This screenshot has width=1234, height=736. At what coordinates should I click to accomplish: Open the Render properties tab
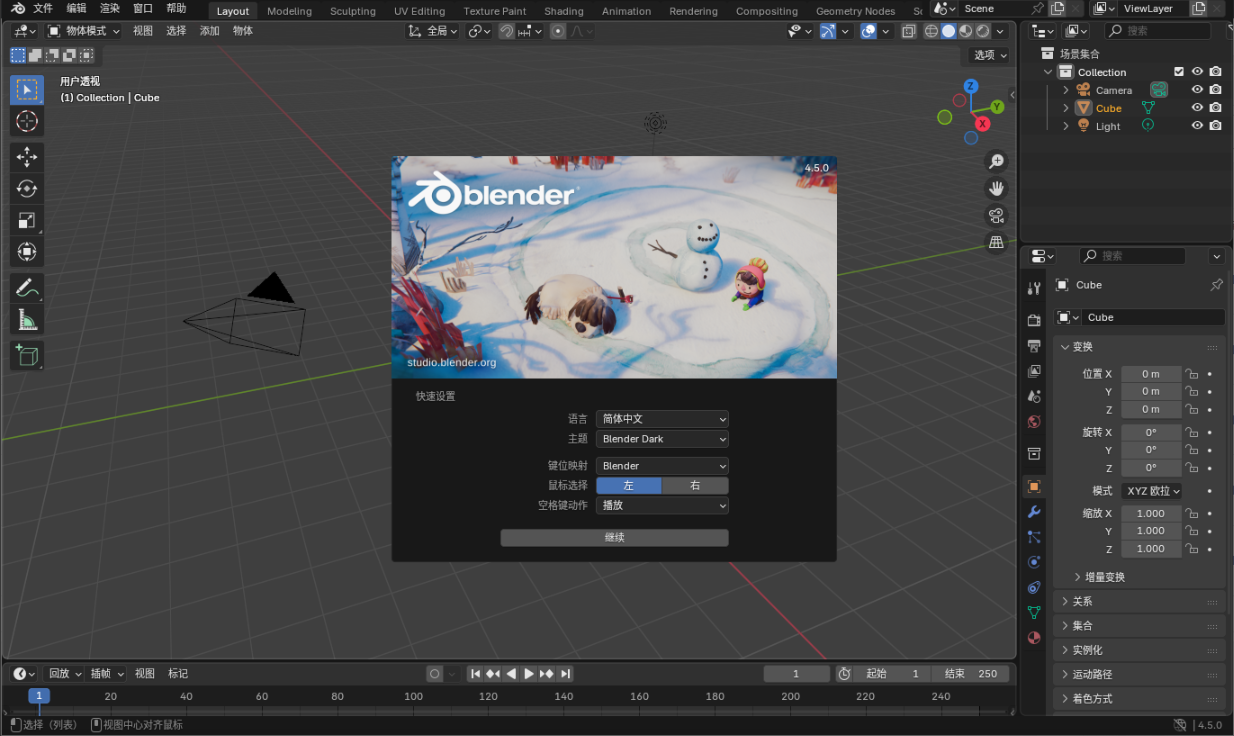[x=1034, y=320]
